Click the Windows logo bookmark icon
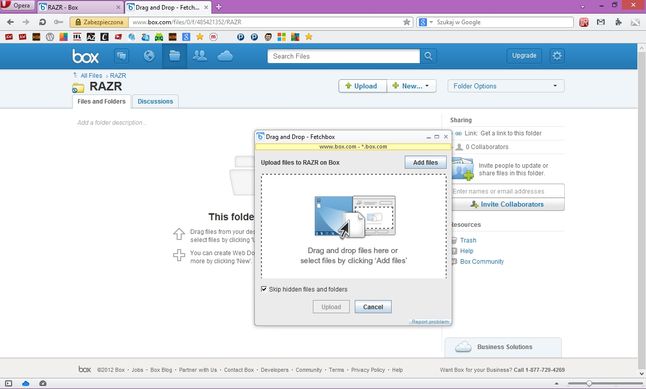646x389 pixels. click(281, 37)
